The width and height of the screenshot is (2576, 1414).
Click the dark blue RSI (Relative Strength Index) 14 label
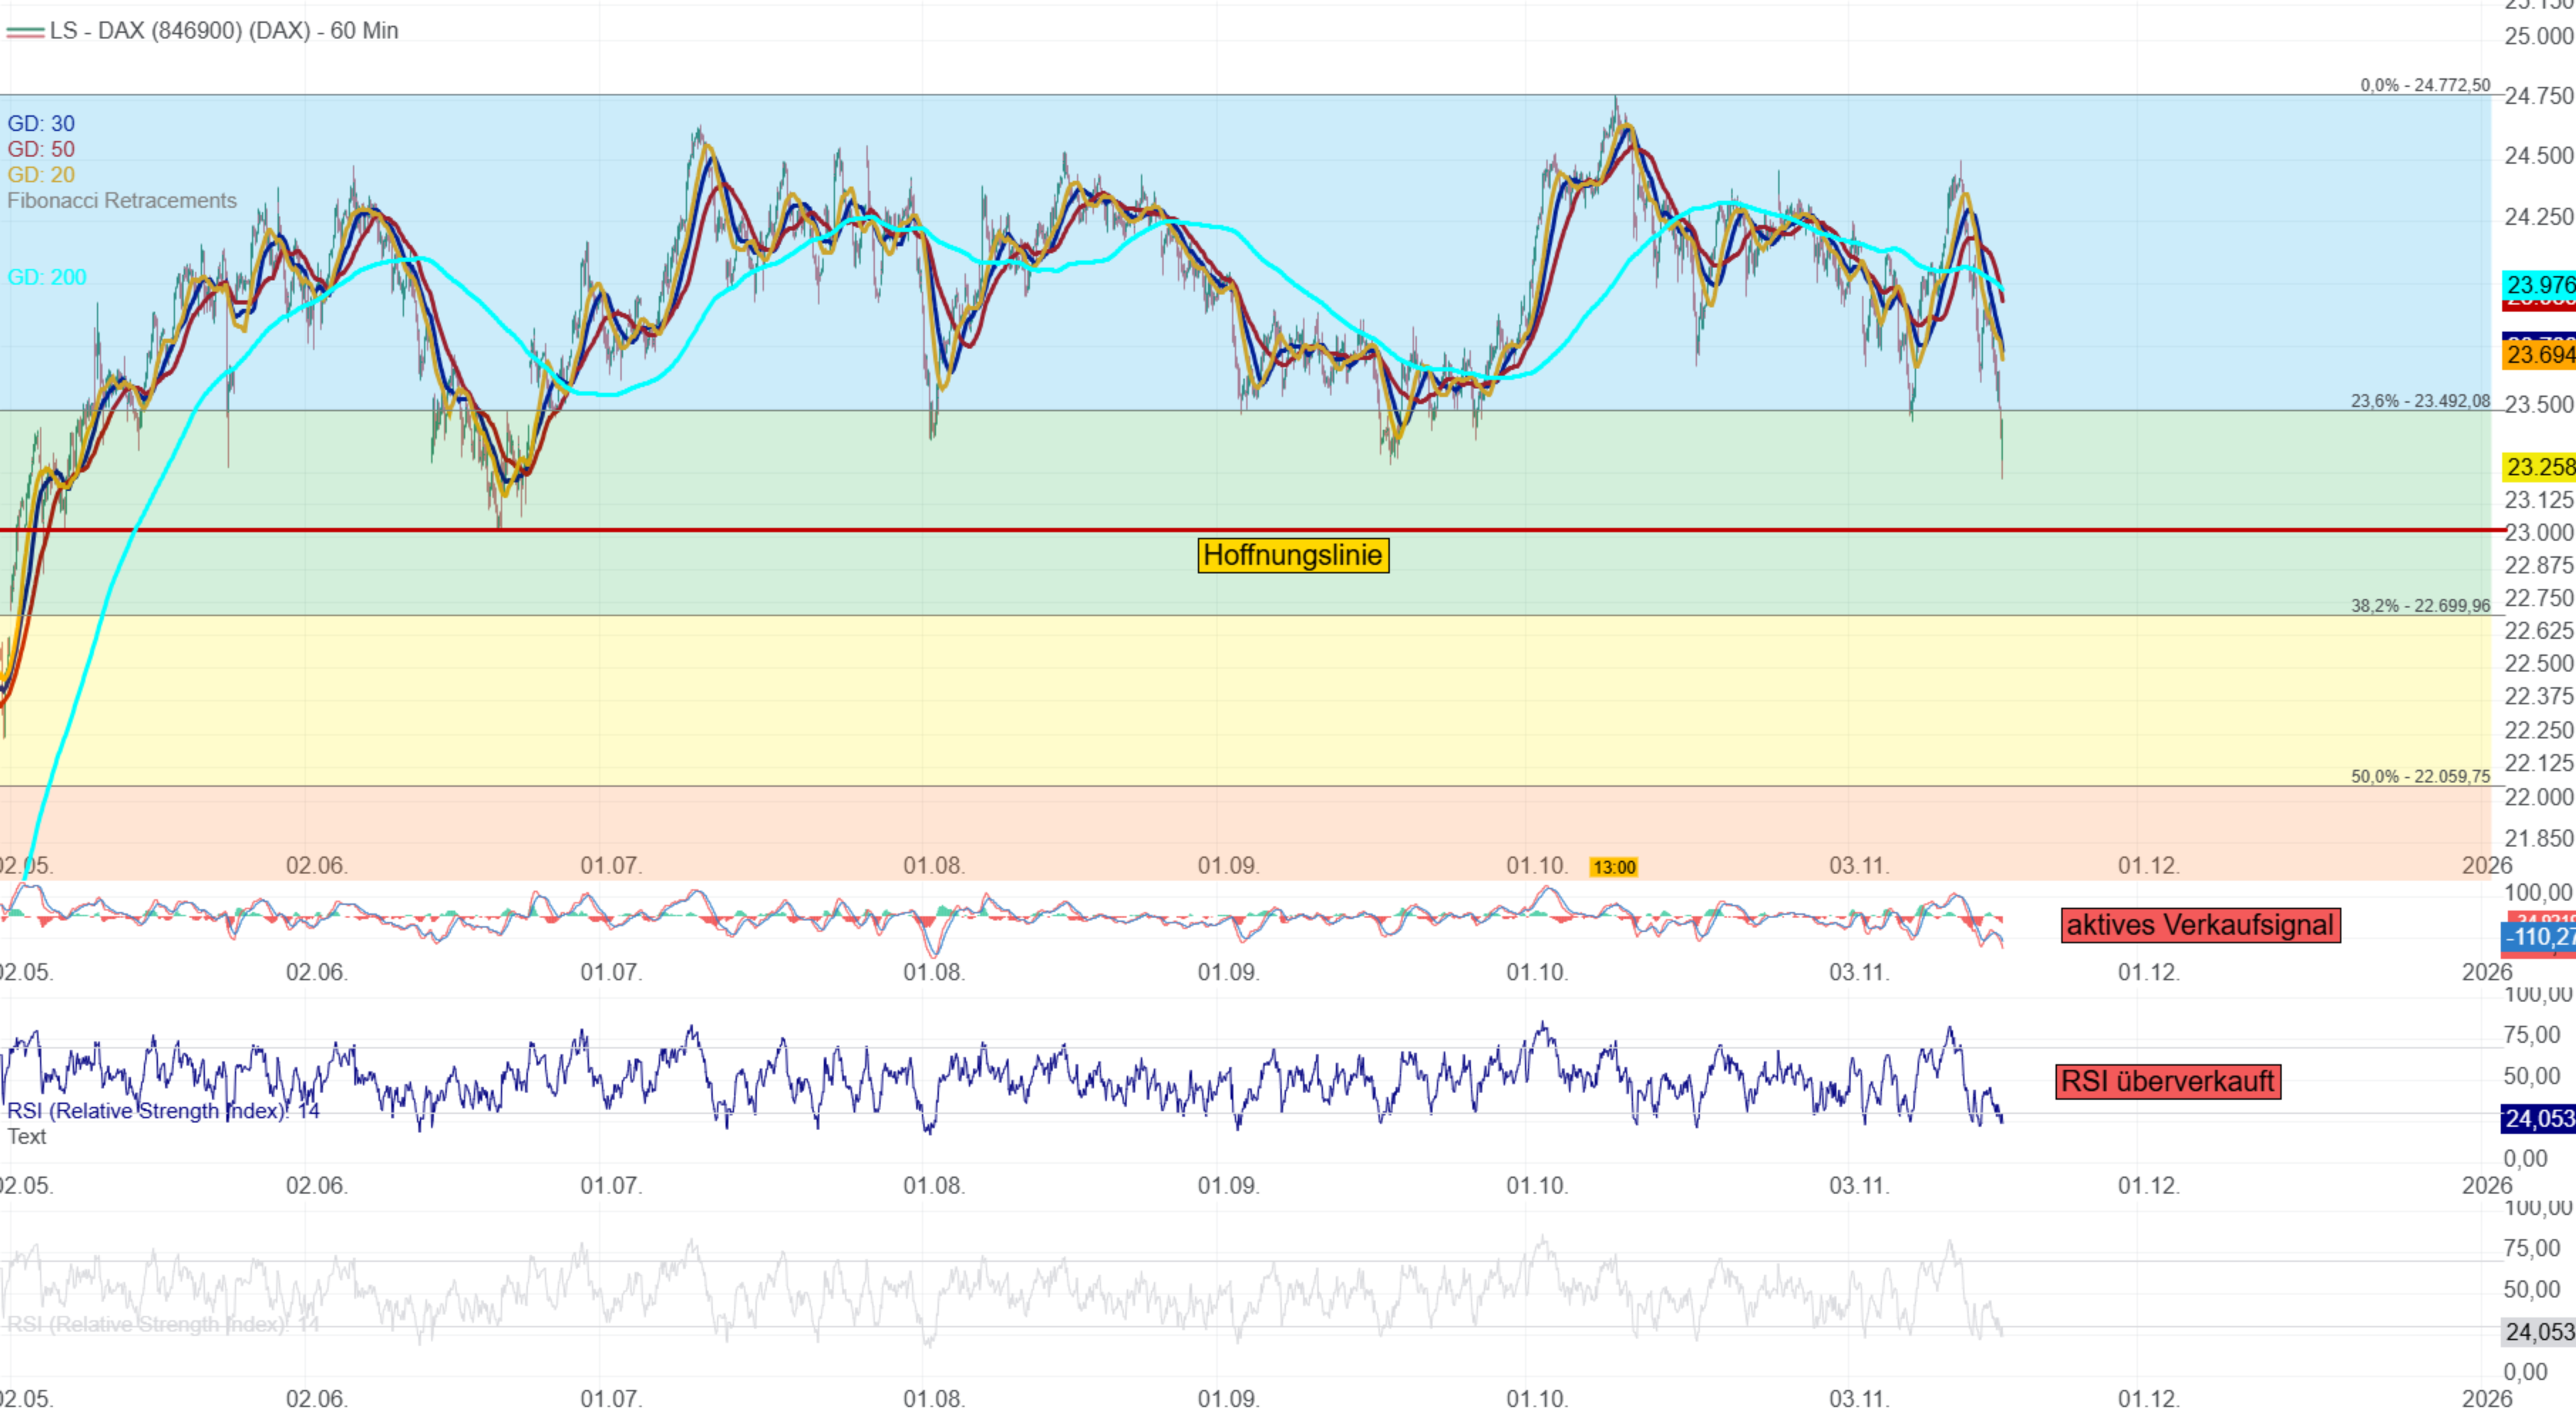coord(163,1111)
